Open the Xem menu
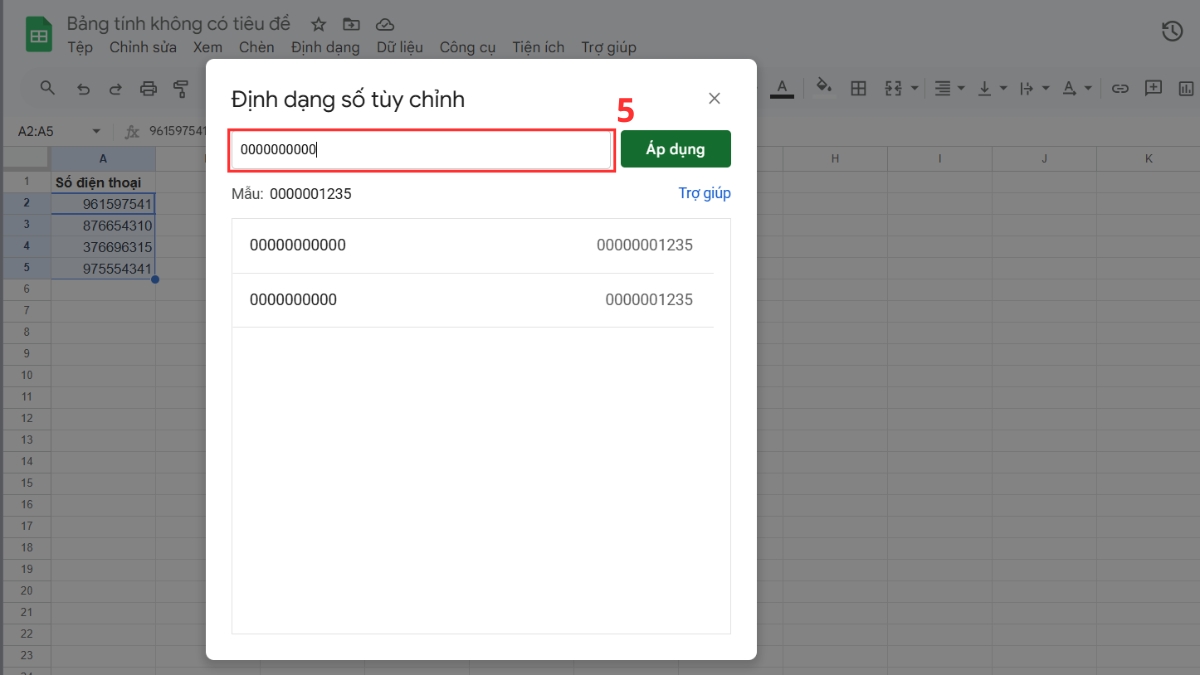1200x675 pixels. pos(208,47)
